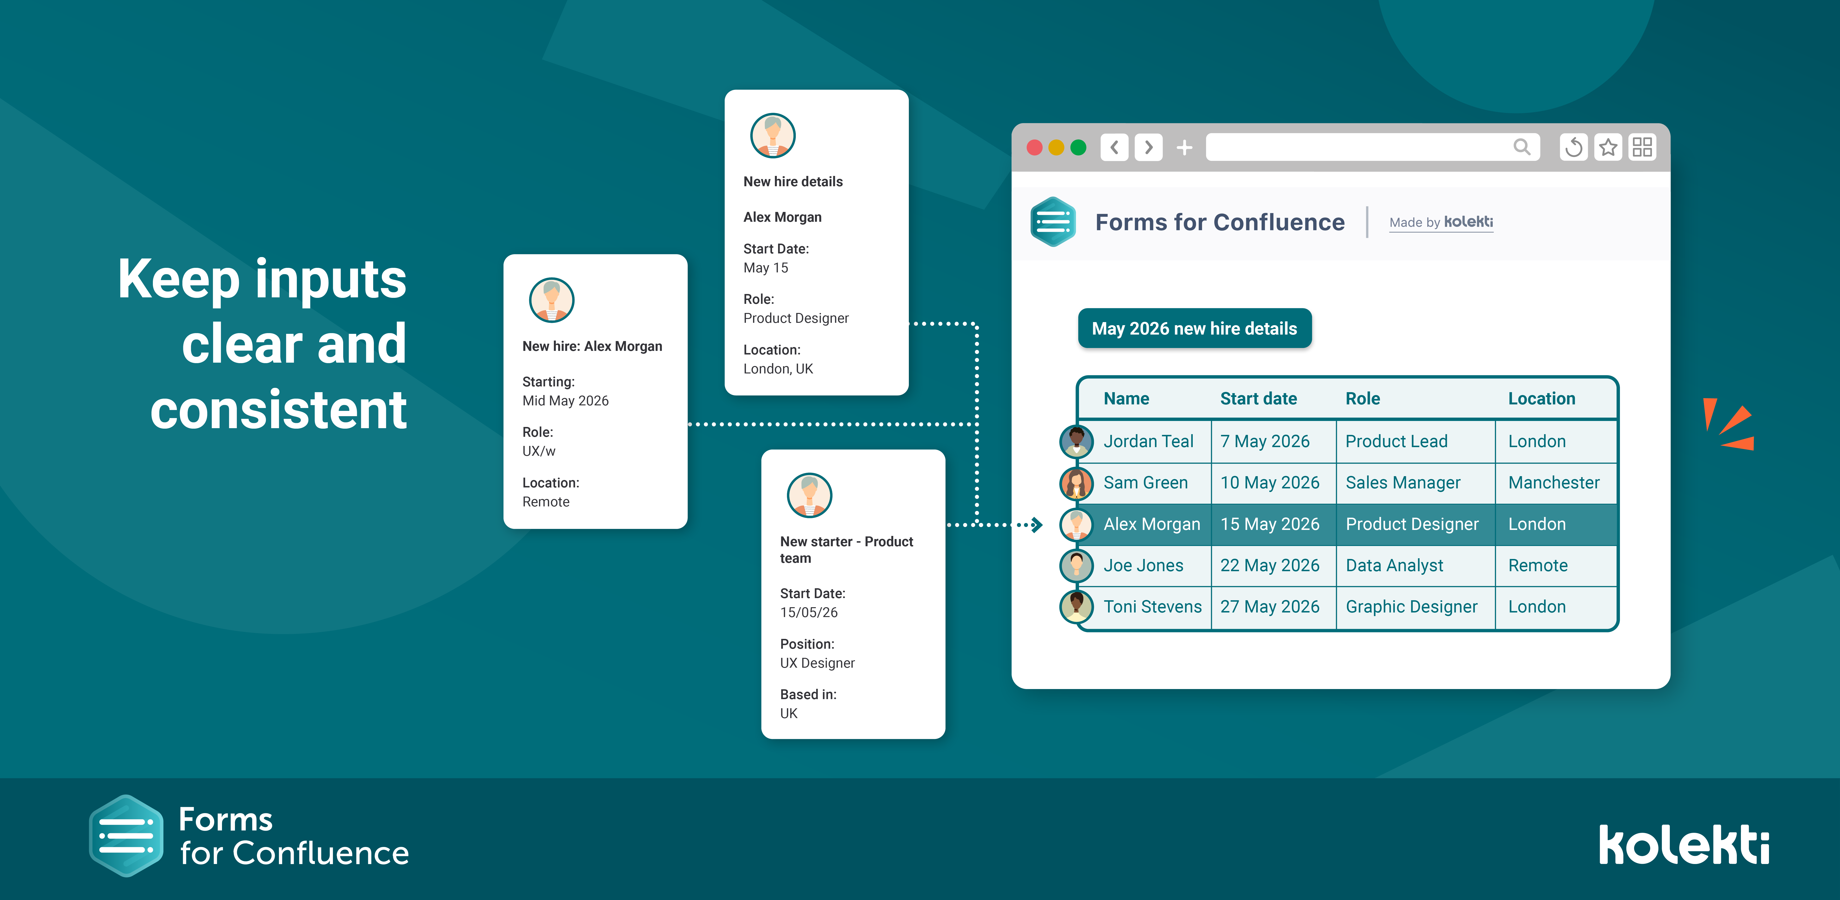Image resolution: width=1840 pixels, height=900 pixels.
Task: Click the Name column header
Action: click(1126, 398)
